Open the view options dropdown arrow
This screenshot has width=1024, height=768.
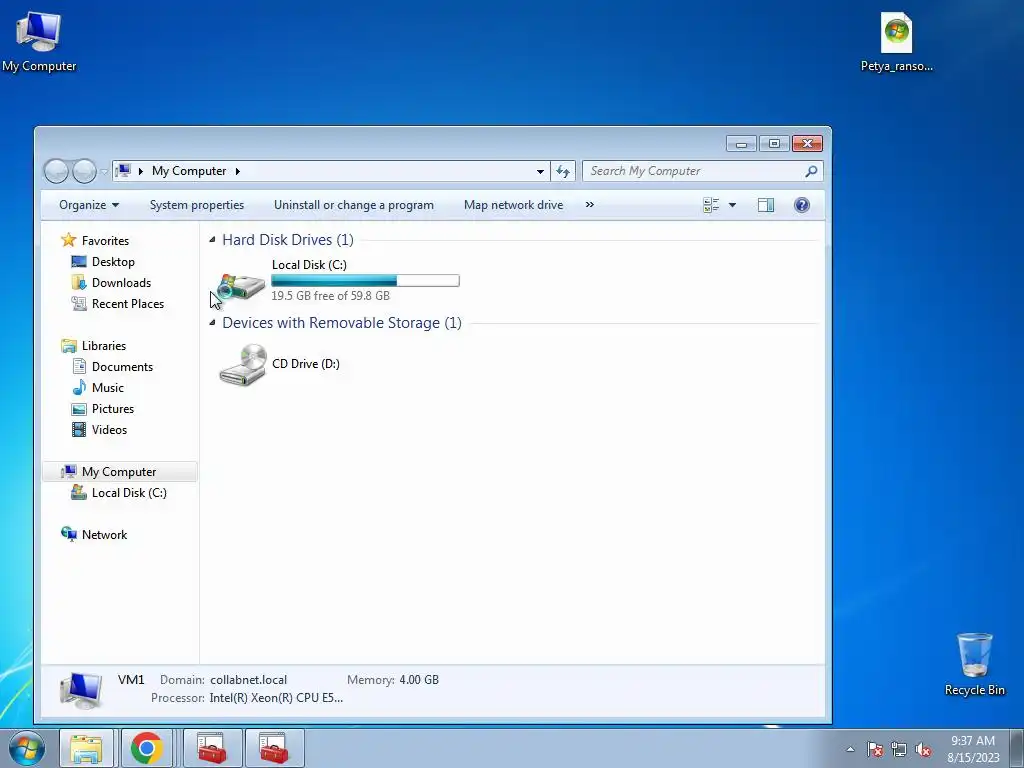[x=732, y=205]
